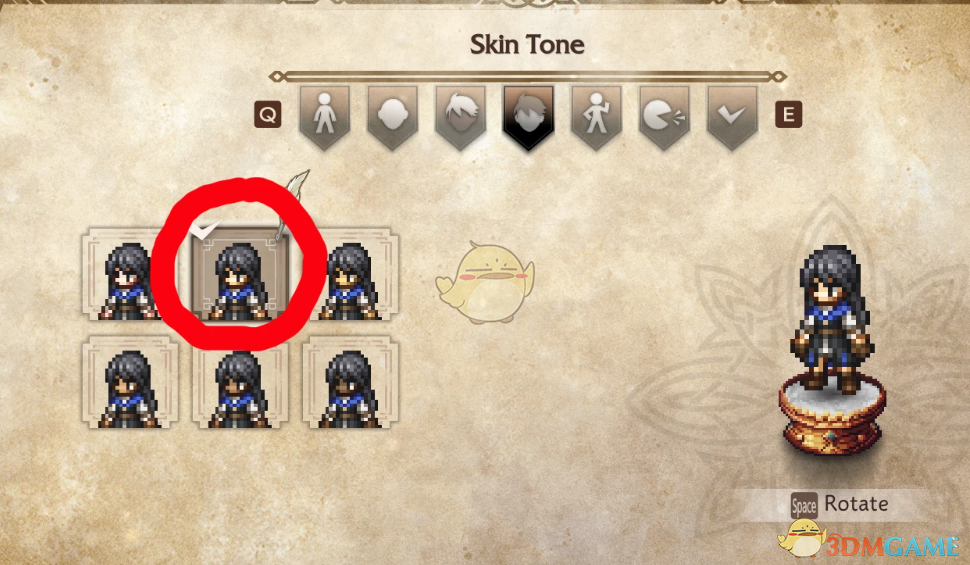Open the body type tab icon
The image size is (970, 565).
pyautogui.click(x=325, y=118)
